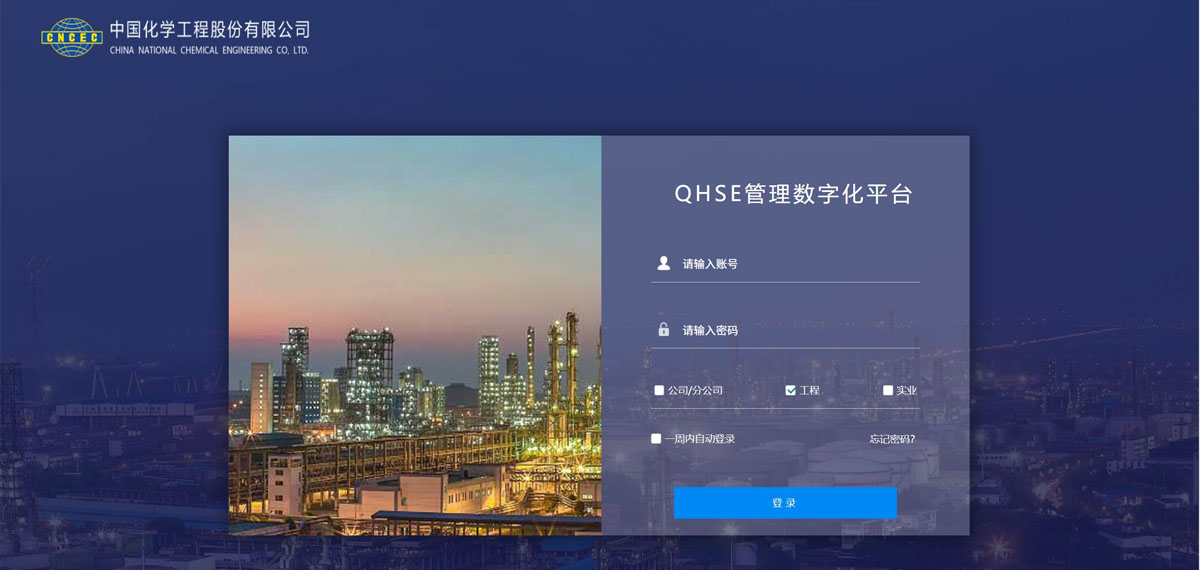Click the QHSE管理数字化平台 title
This screenshot has height=570, width=1200.
(x=794, y=194)
